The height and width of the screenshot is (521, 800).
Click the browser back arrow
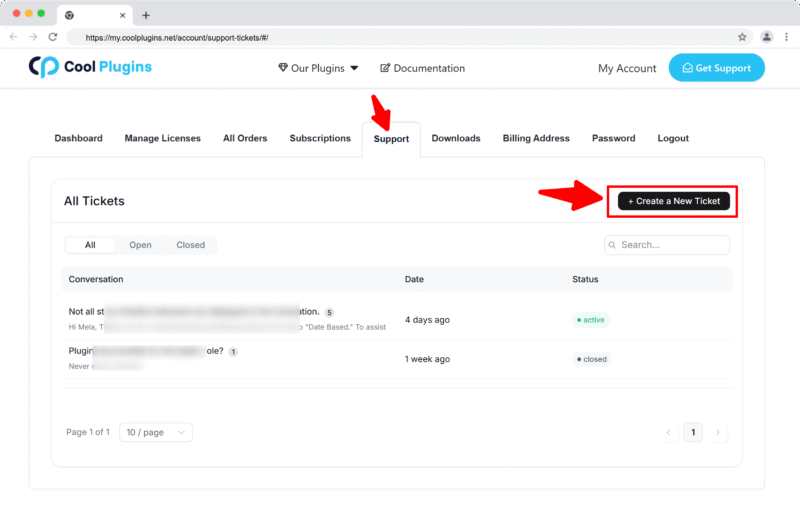tap(13, 37)
